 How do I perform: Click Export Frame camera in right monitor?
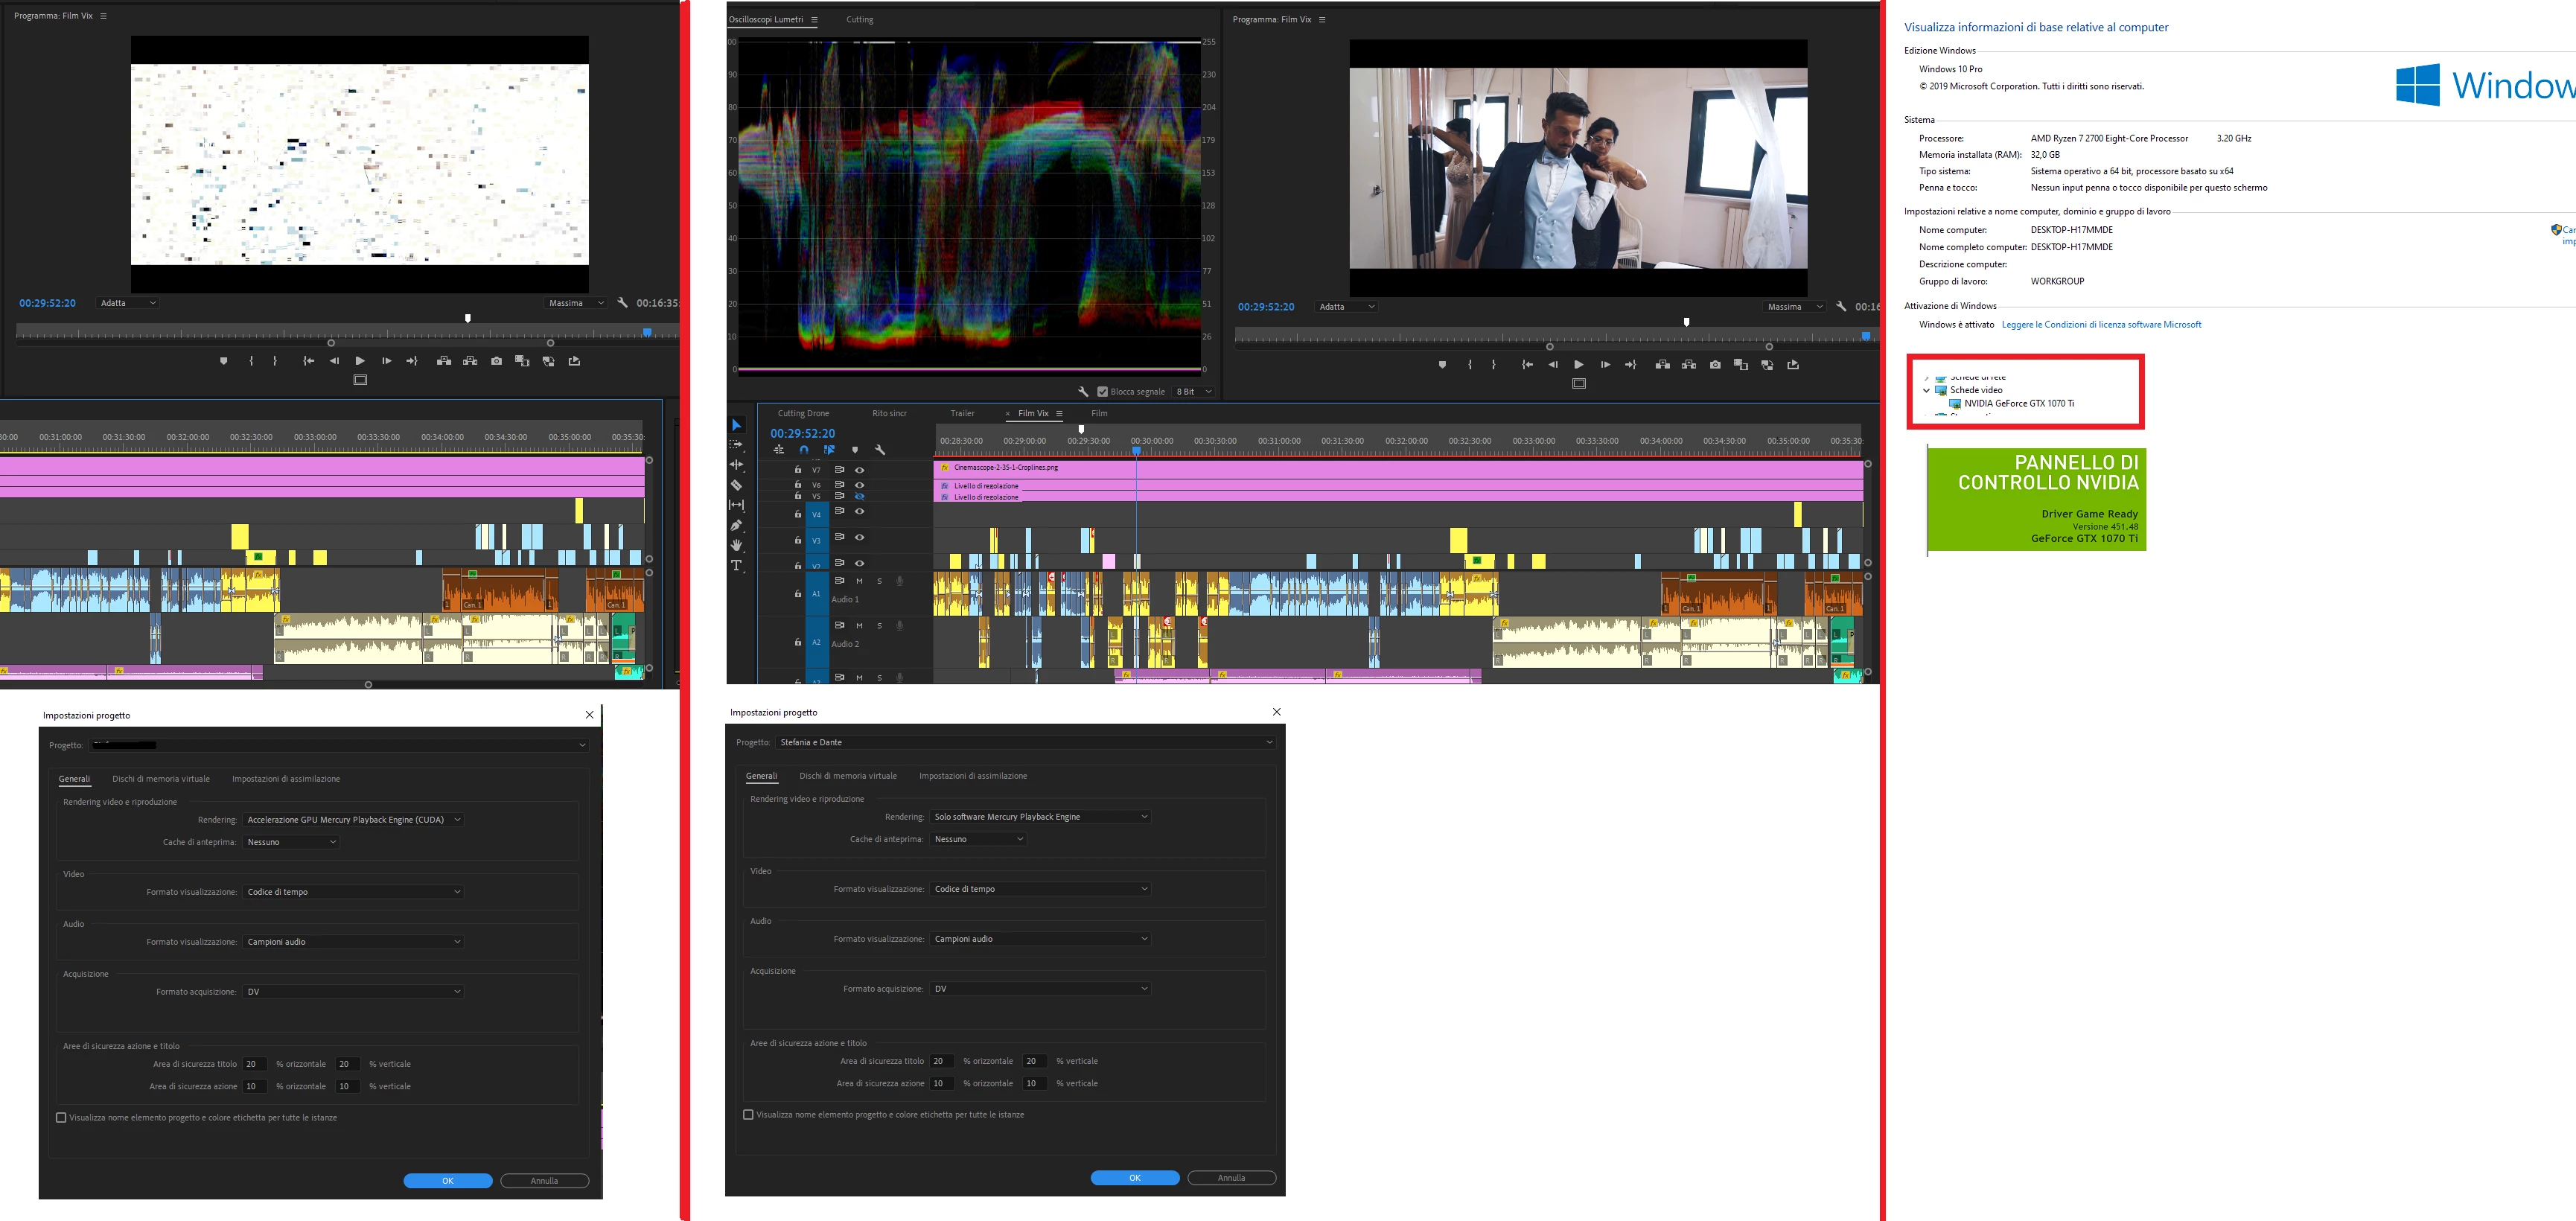(x=1715, y=365)
